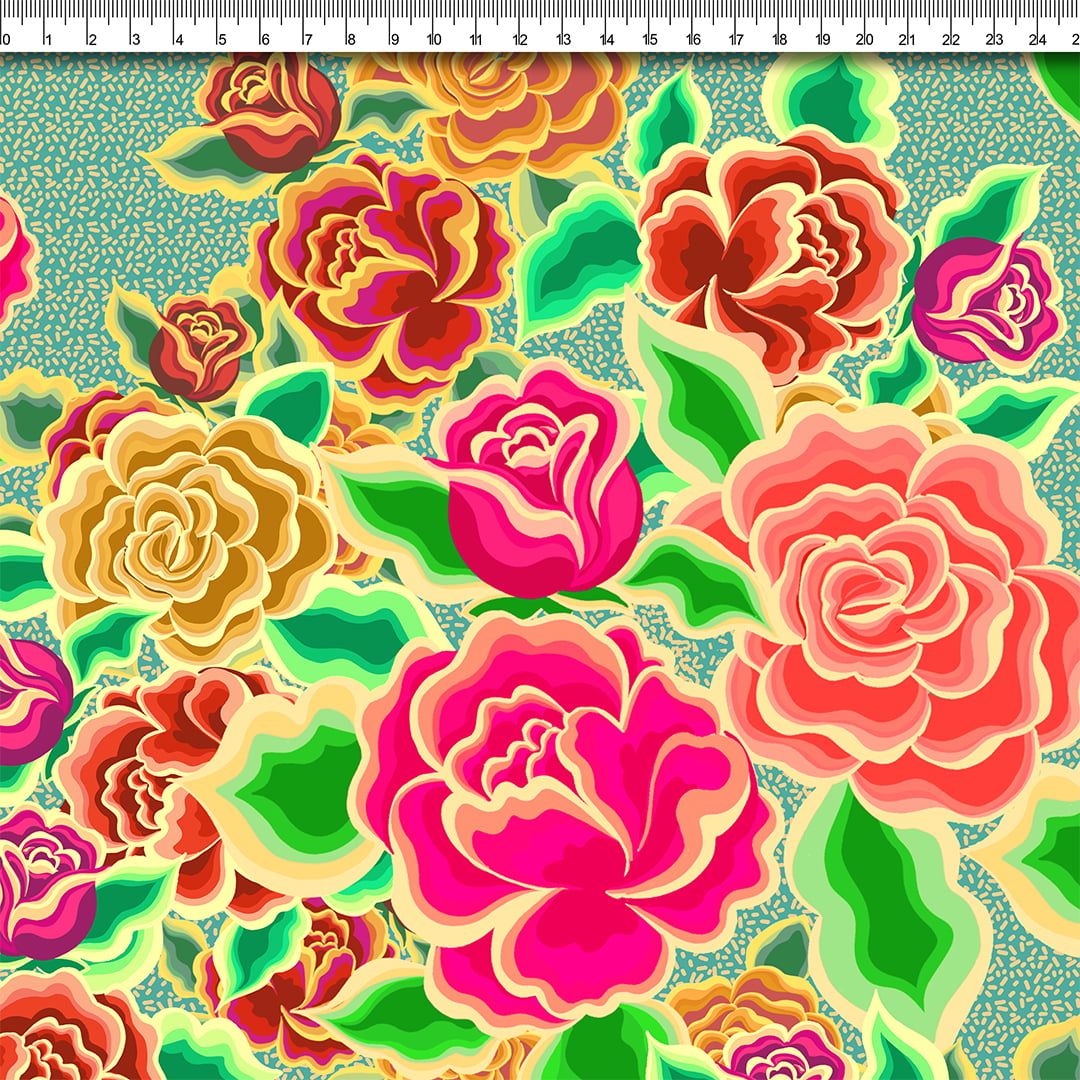Click the ruler mark labeled 12
The width and height of the screenshot is (1080, 1080).
point(520,40)
